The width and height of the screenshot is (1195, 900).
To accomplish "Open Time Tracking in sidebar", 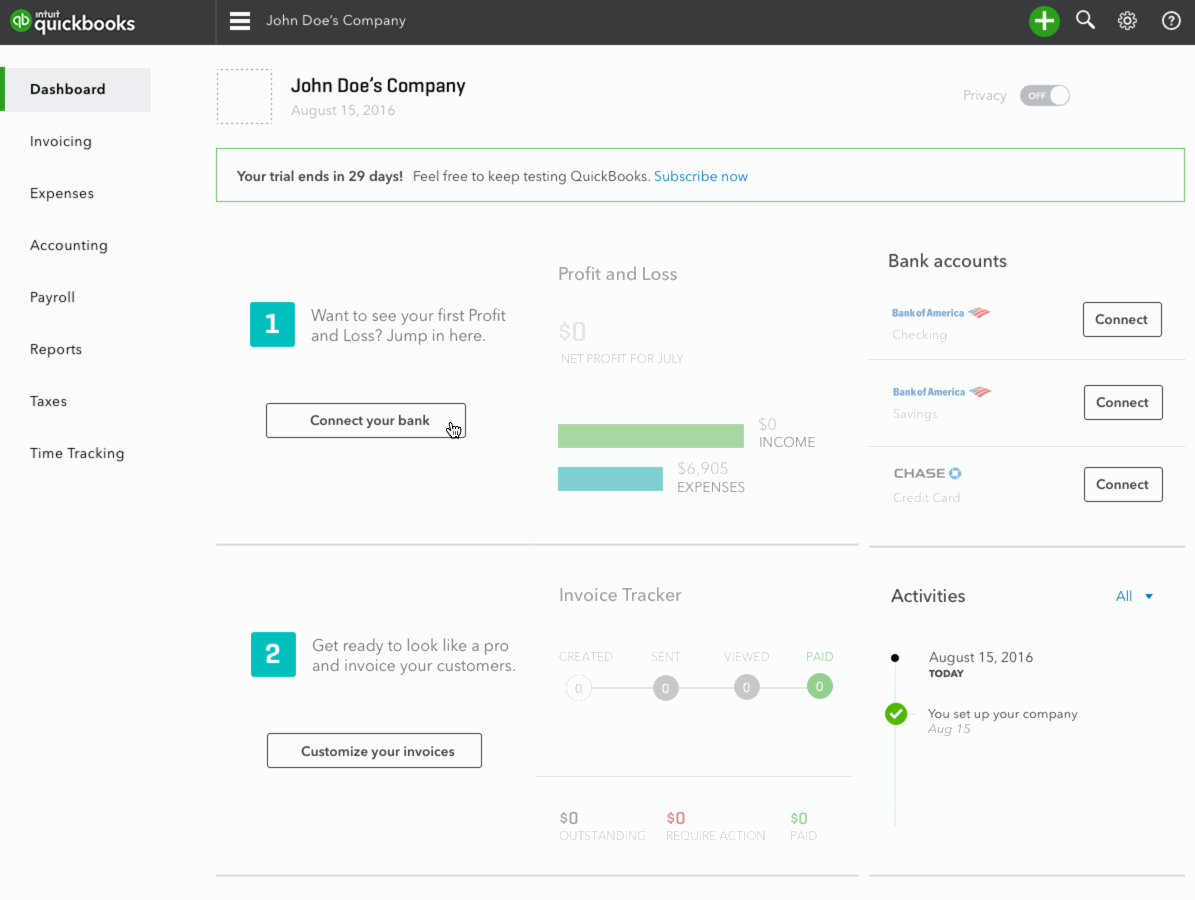I will 77,453.
